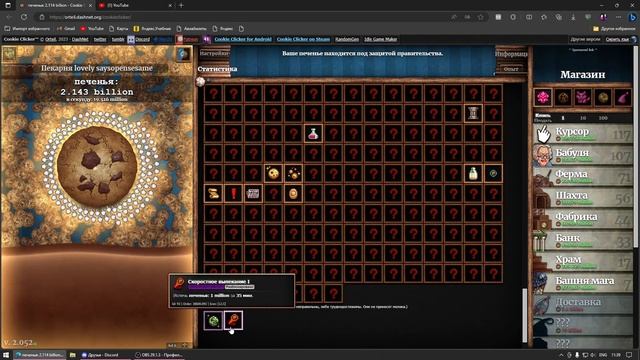
Task: Select the typewriter achievement icon
Action: [253, 193]
